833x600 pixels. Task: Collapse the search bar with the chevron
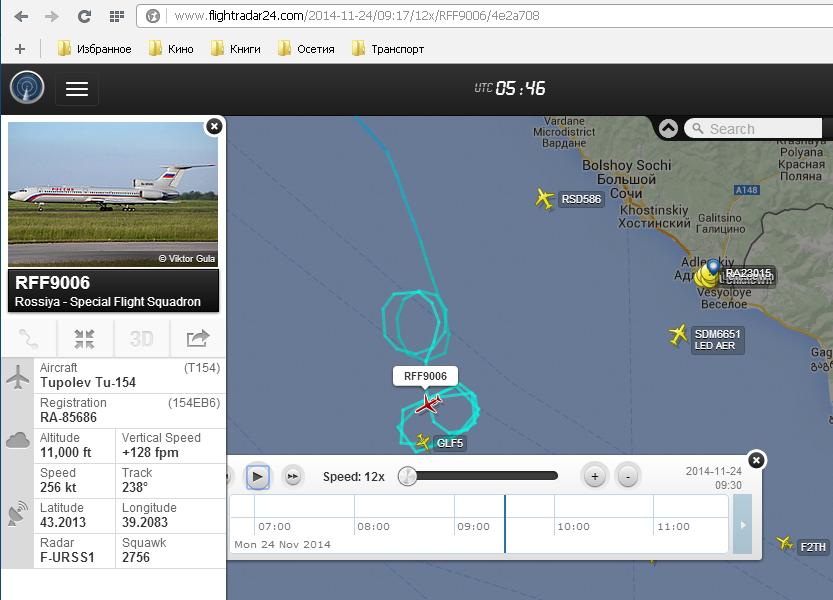tap(668, 129)
